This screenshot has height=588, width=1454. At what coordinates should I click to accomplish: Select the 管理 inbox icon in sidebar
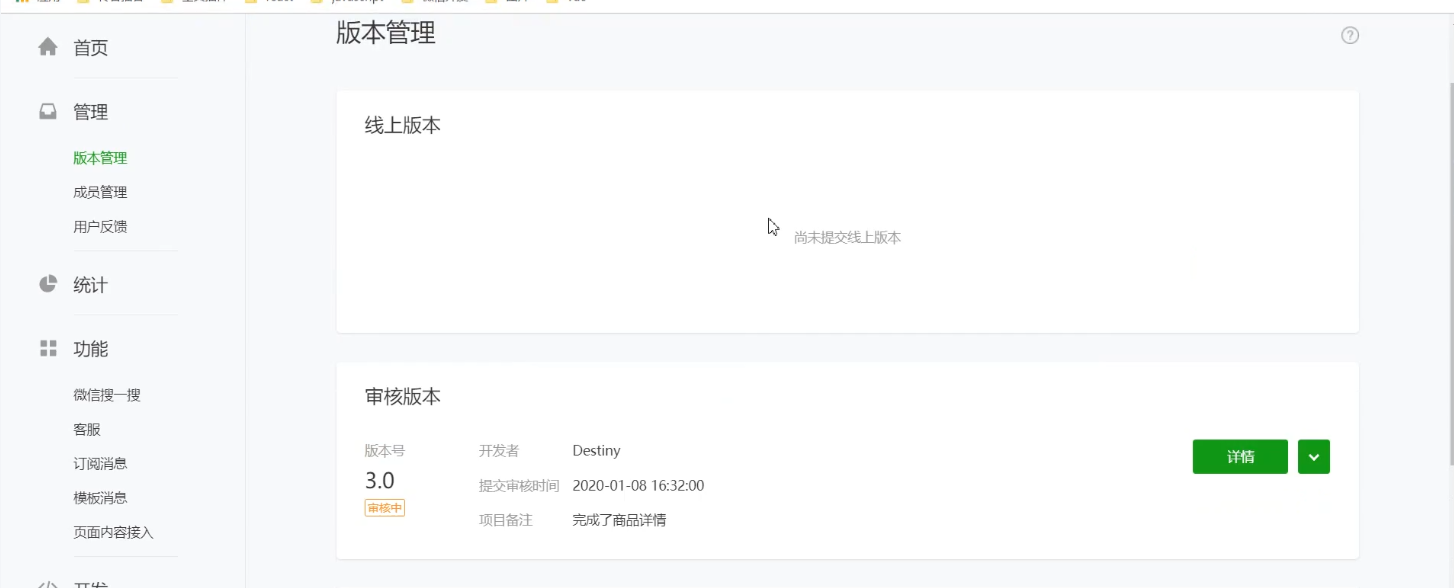point(47,111)
